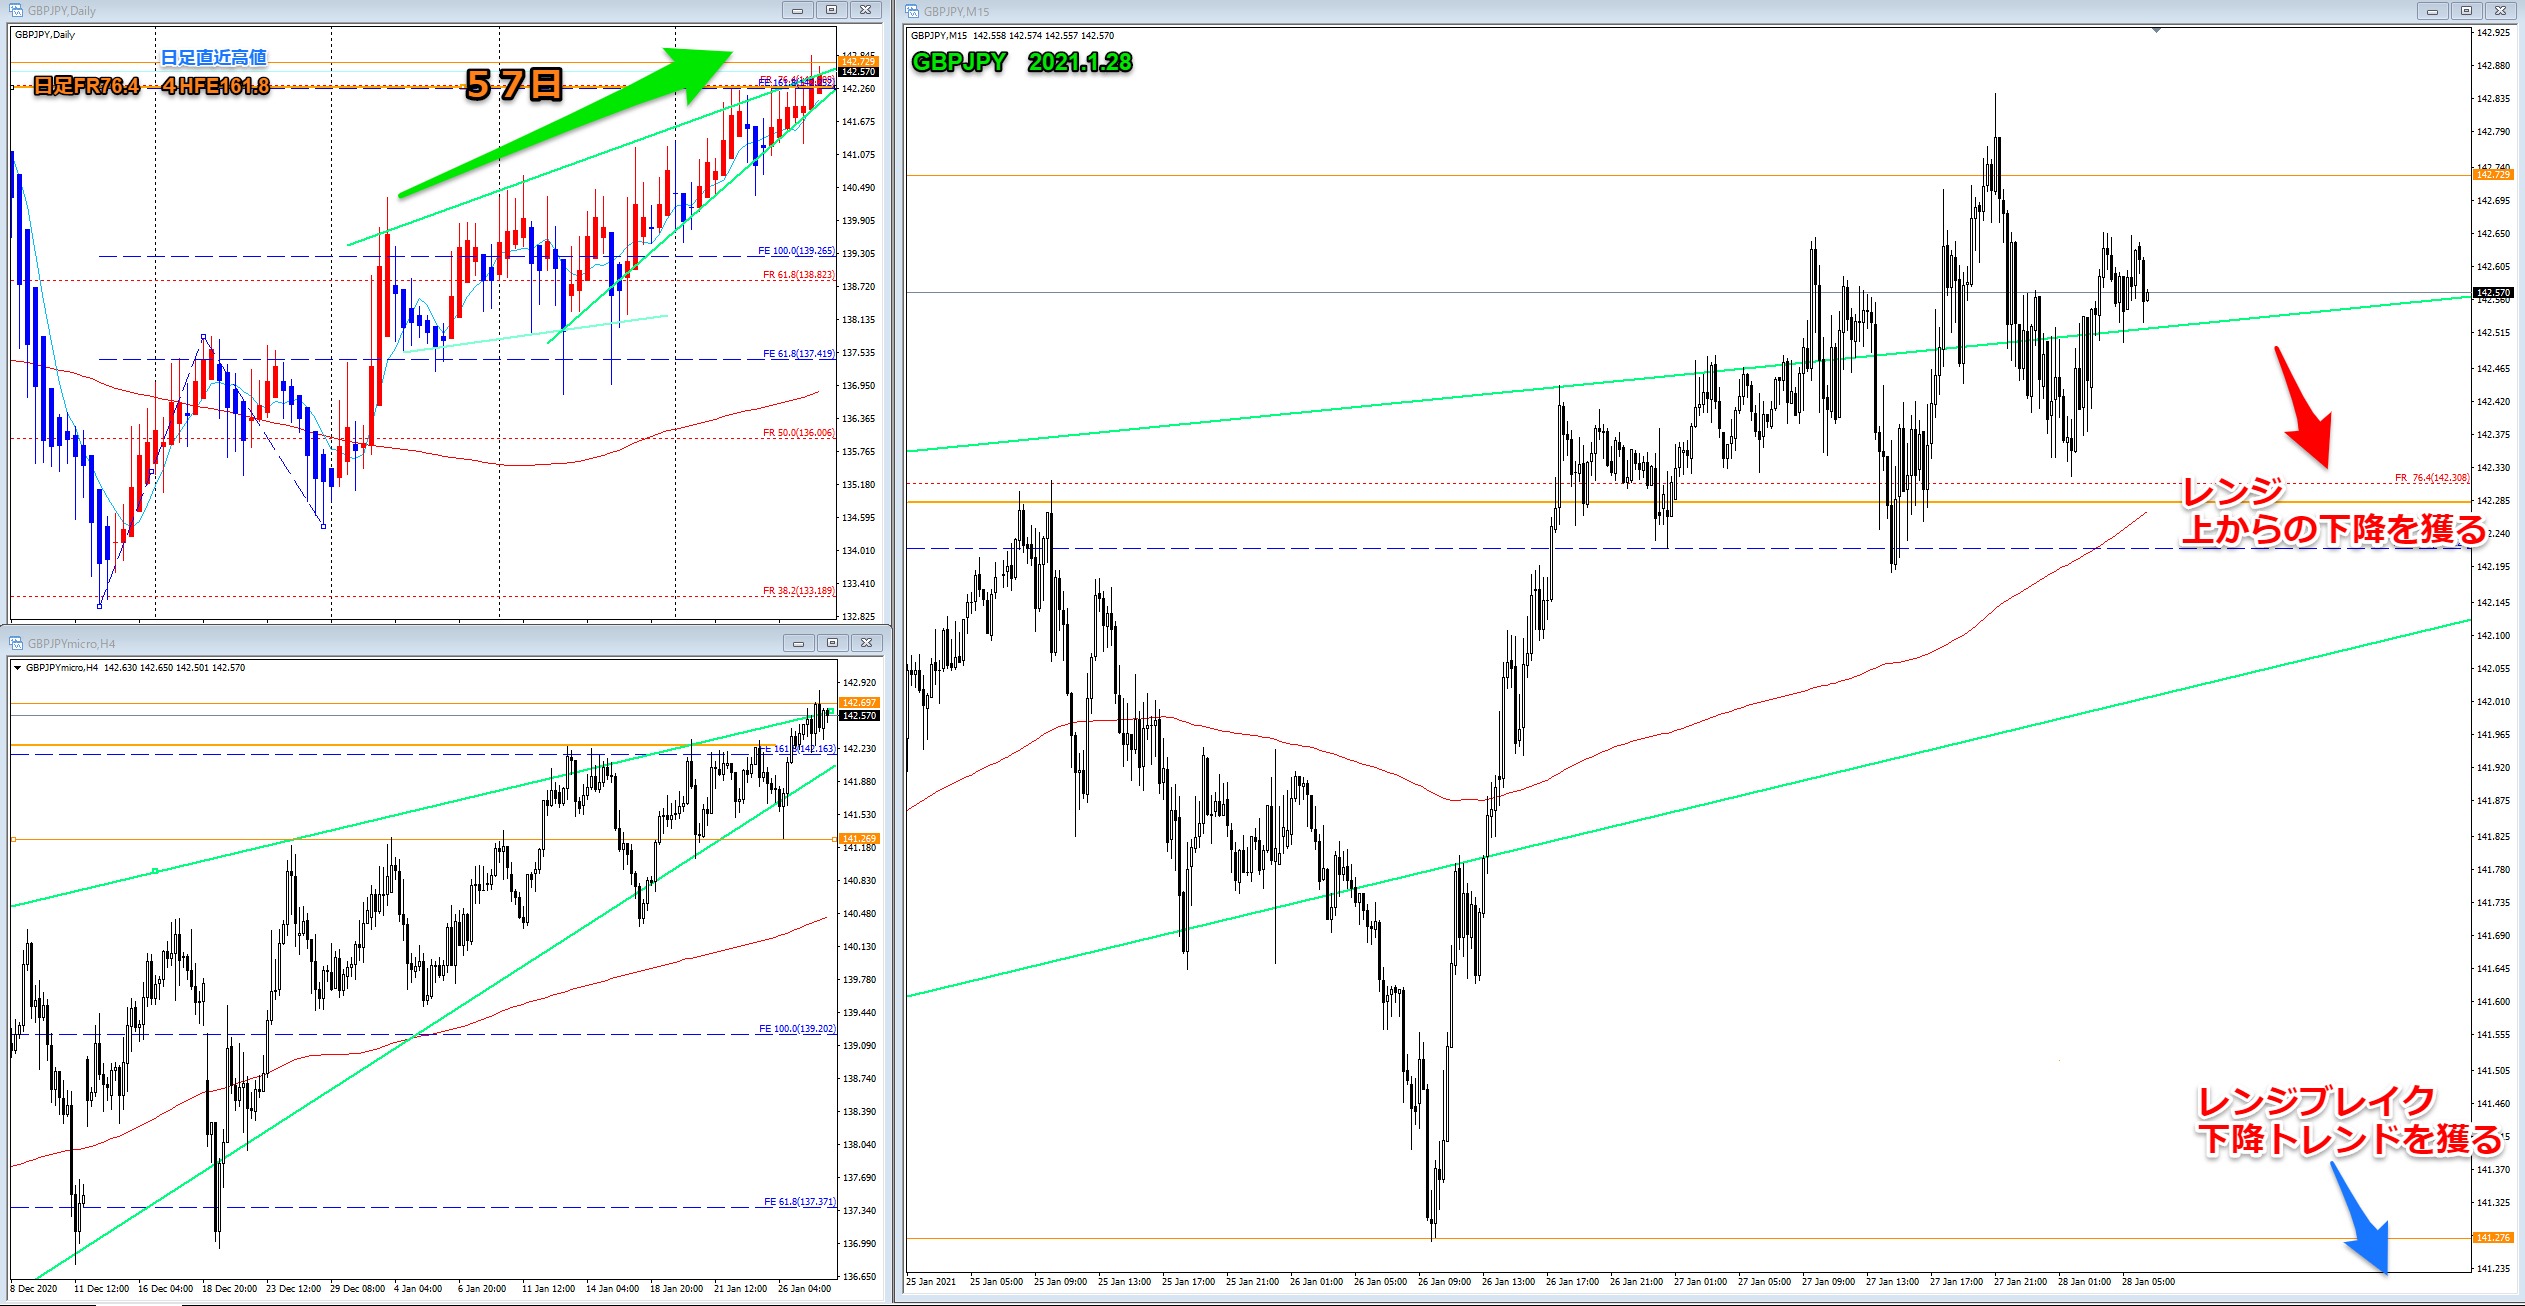Activate the GBPJPY,M15 window title bar
The height and width of the screenshot is (1306, 2525).
tap(1600, 11)
